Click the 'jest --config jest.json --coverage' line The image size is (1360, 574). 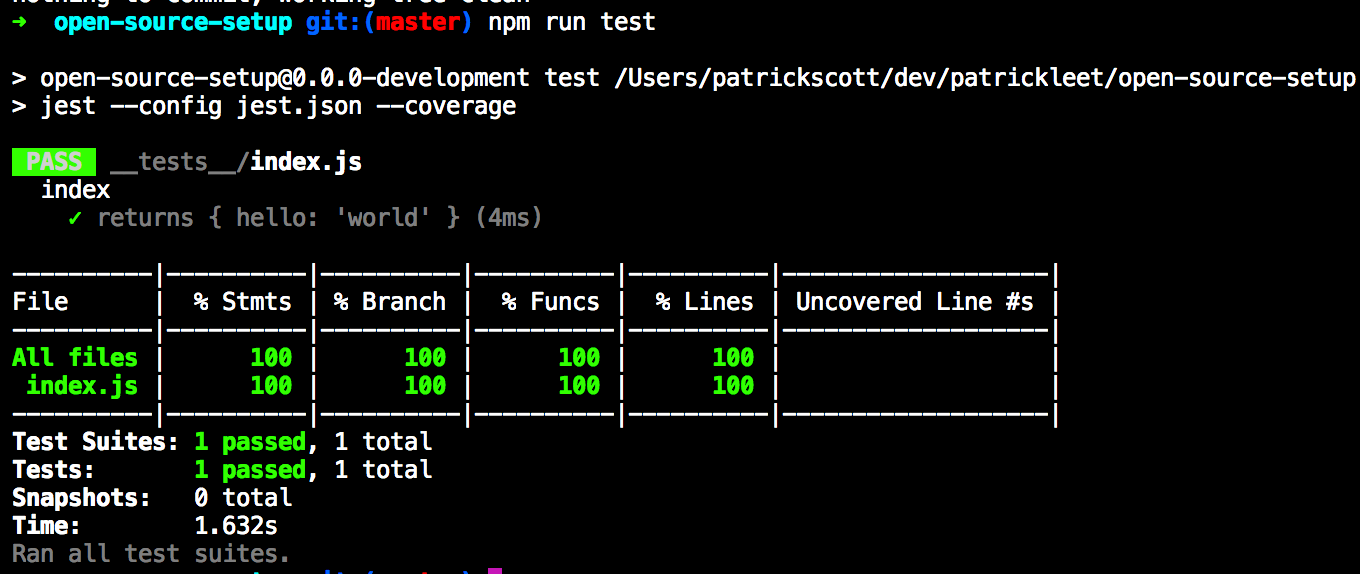[x=278, y=106]
